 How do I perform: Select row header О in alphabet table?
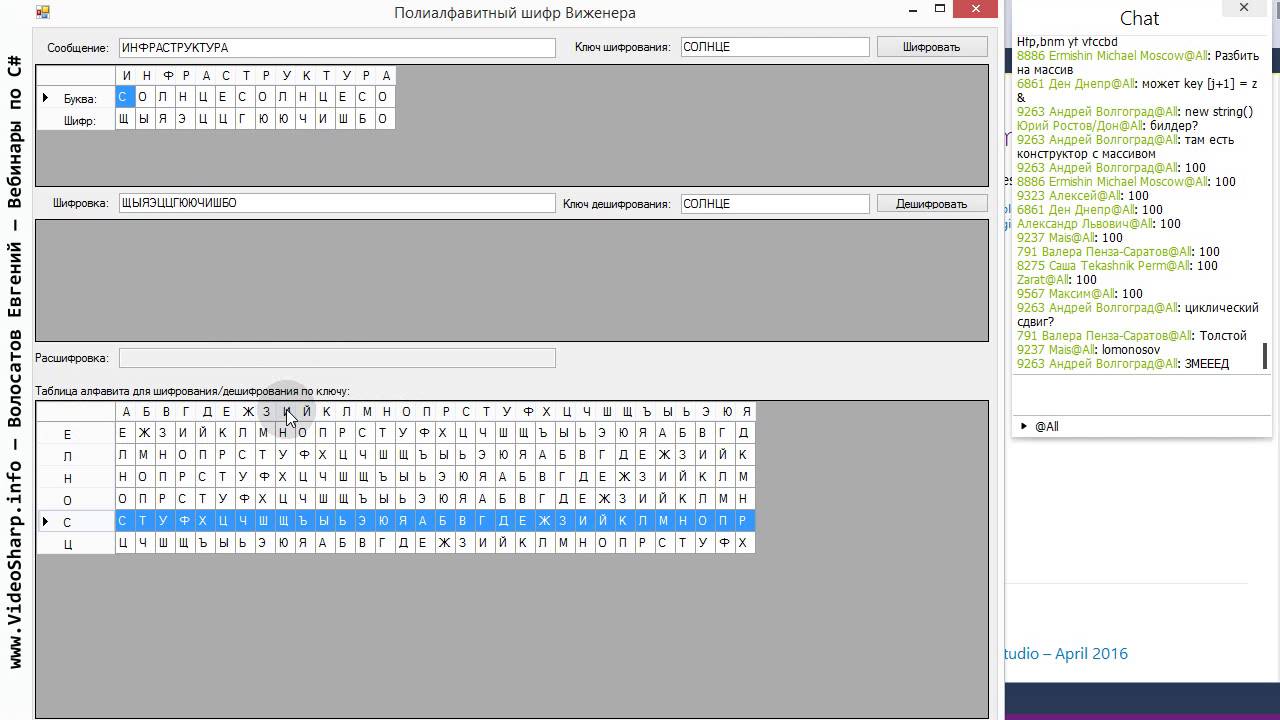click(76, 500)
